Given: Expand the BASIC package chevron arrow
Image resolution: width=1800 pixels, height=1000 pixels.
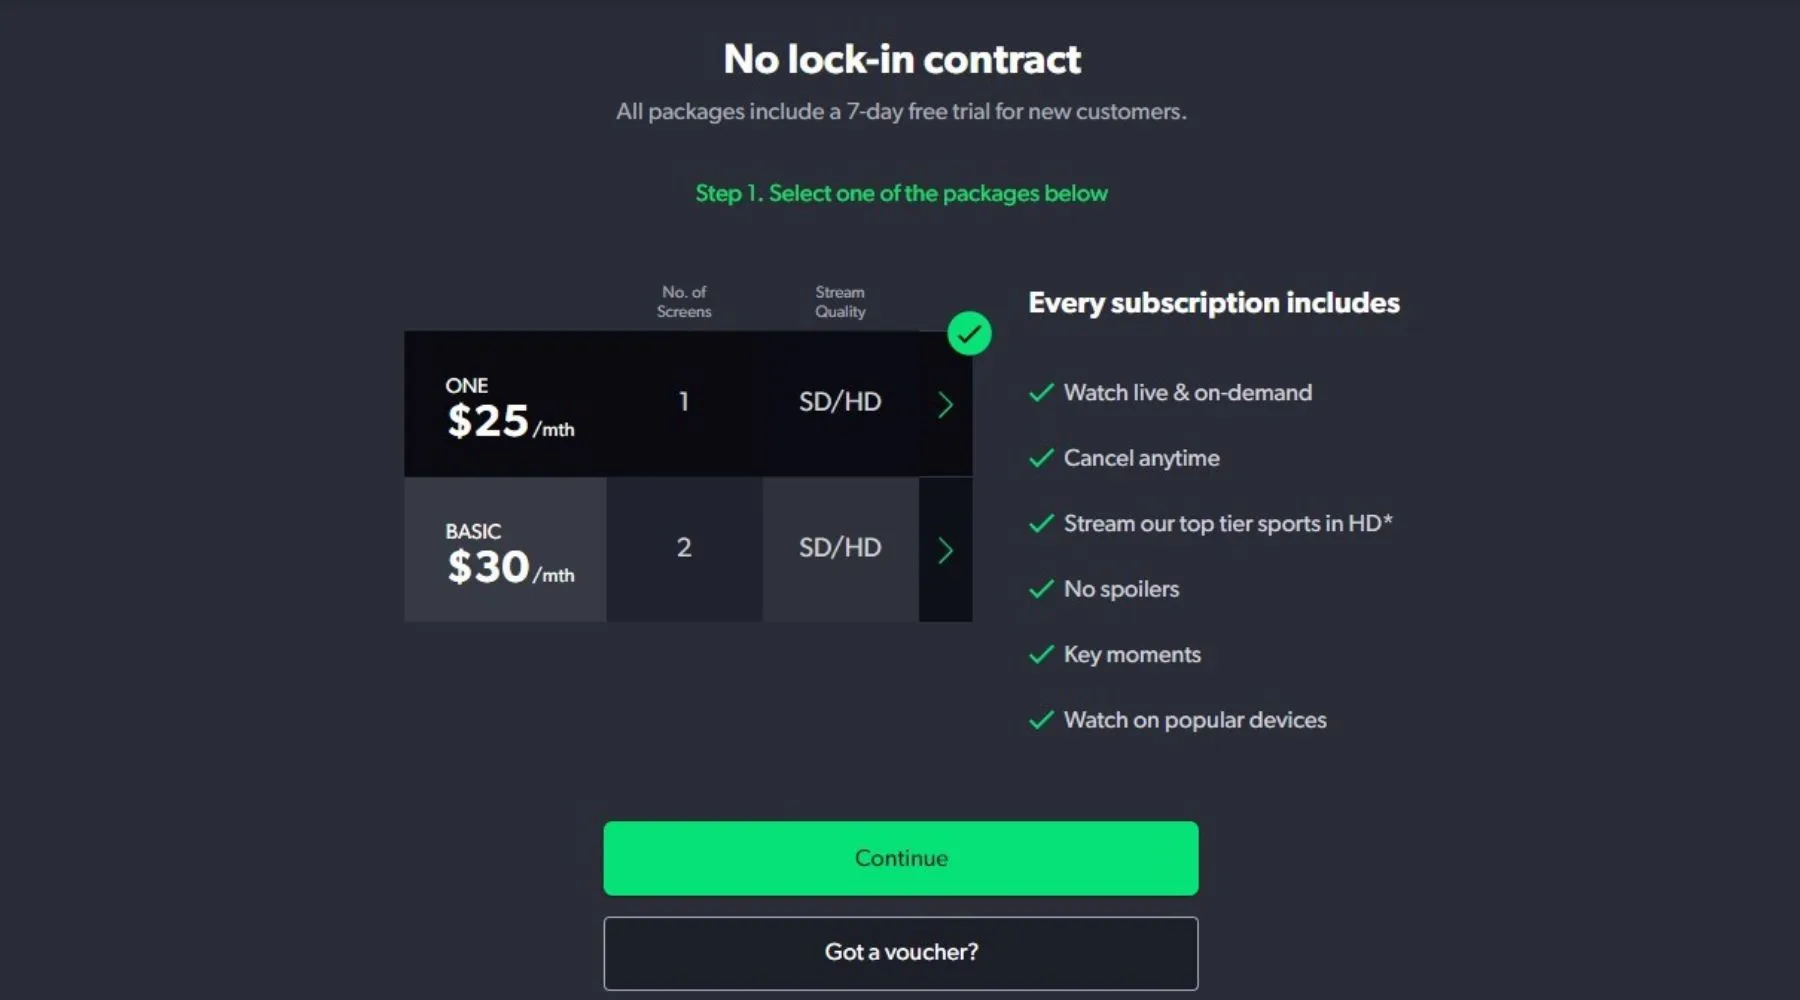Looking at the screenshot, I should coord(945,550).
